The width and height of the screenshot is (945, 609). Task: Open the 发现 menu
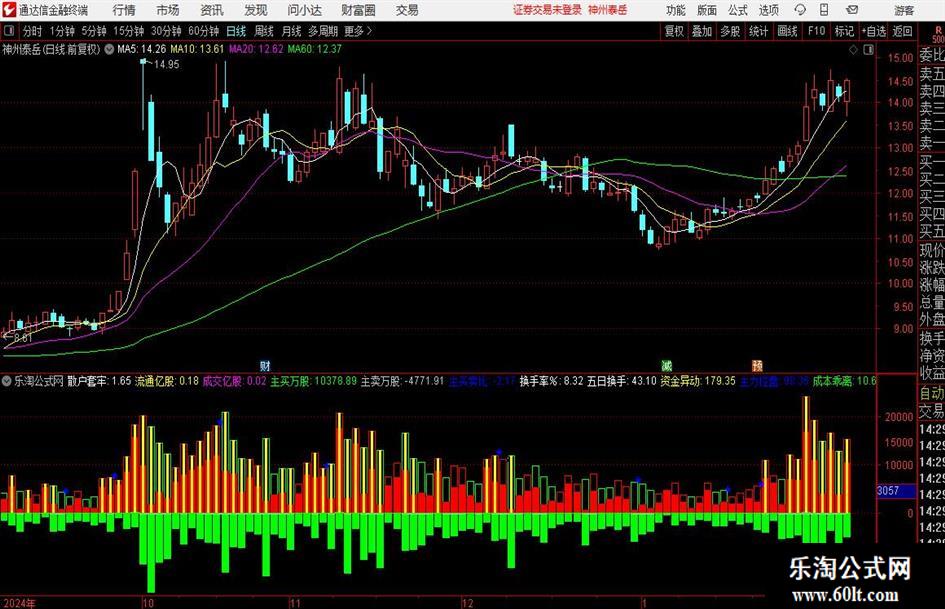(x=256, y=10)
